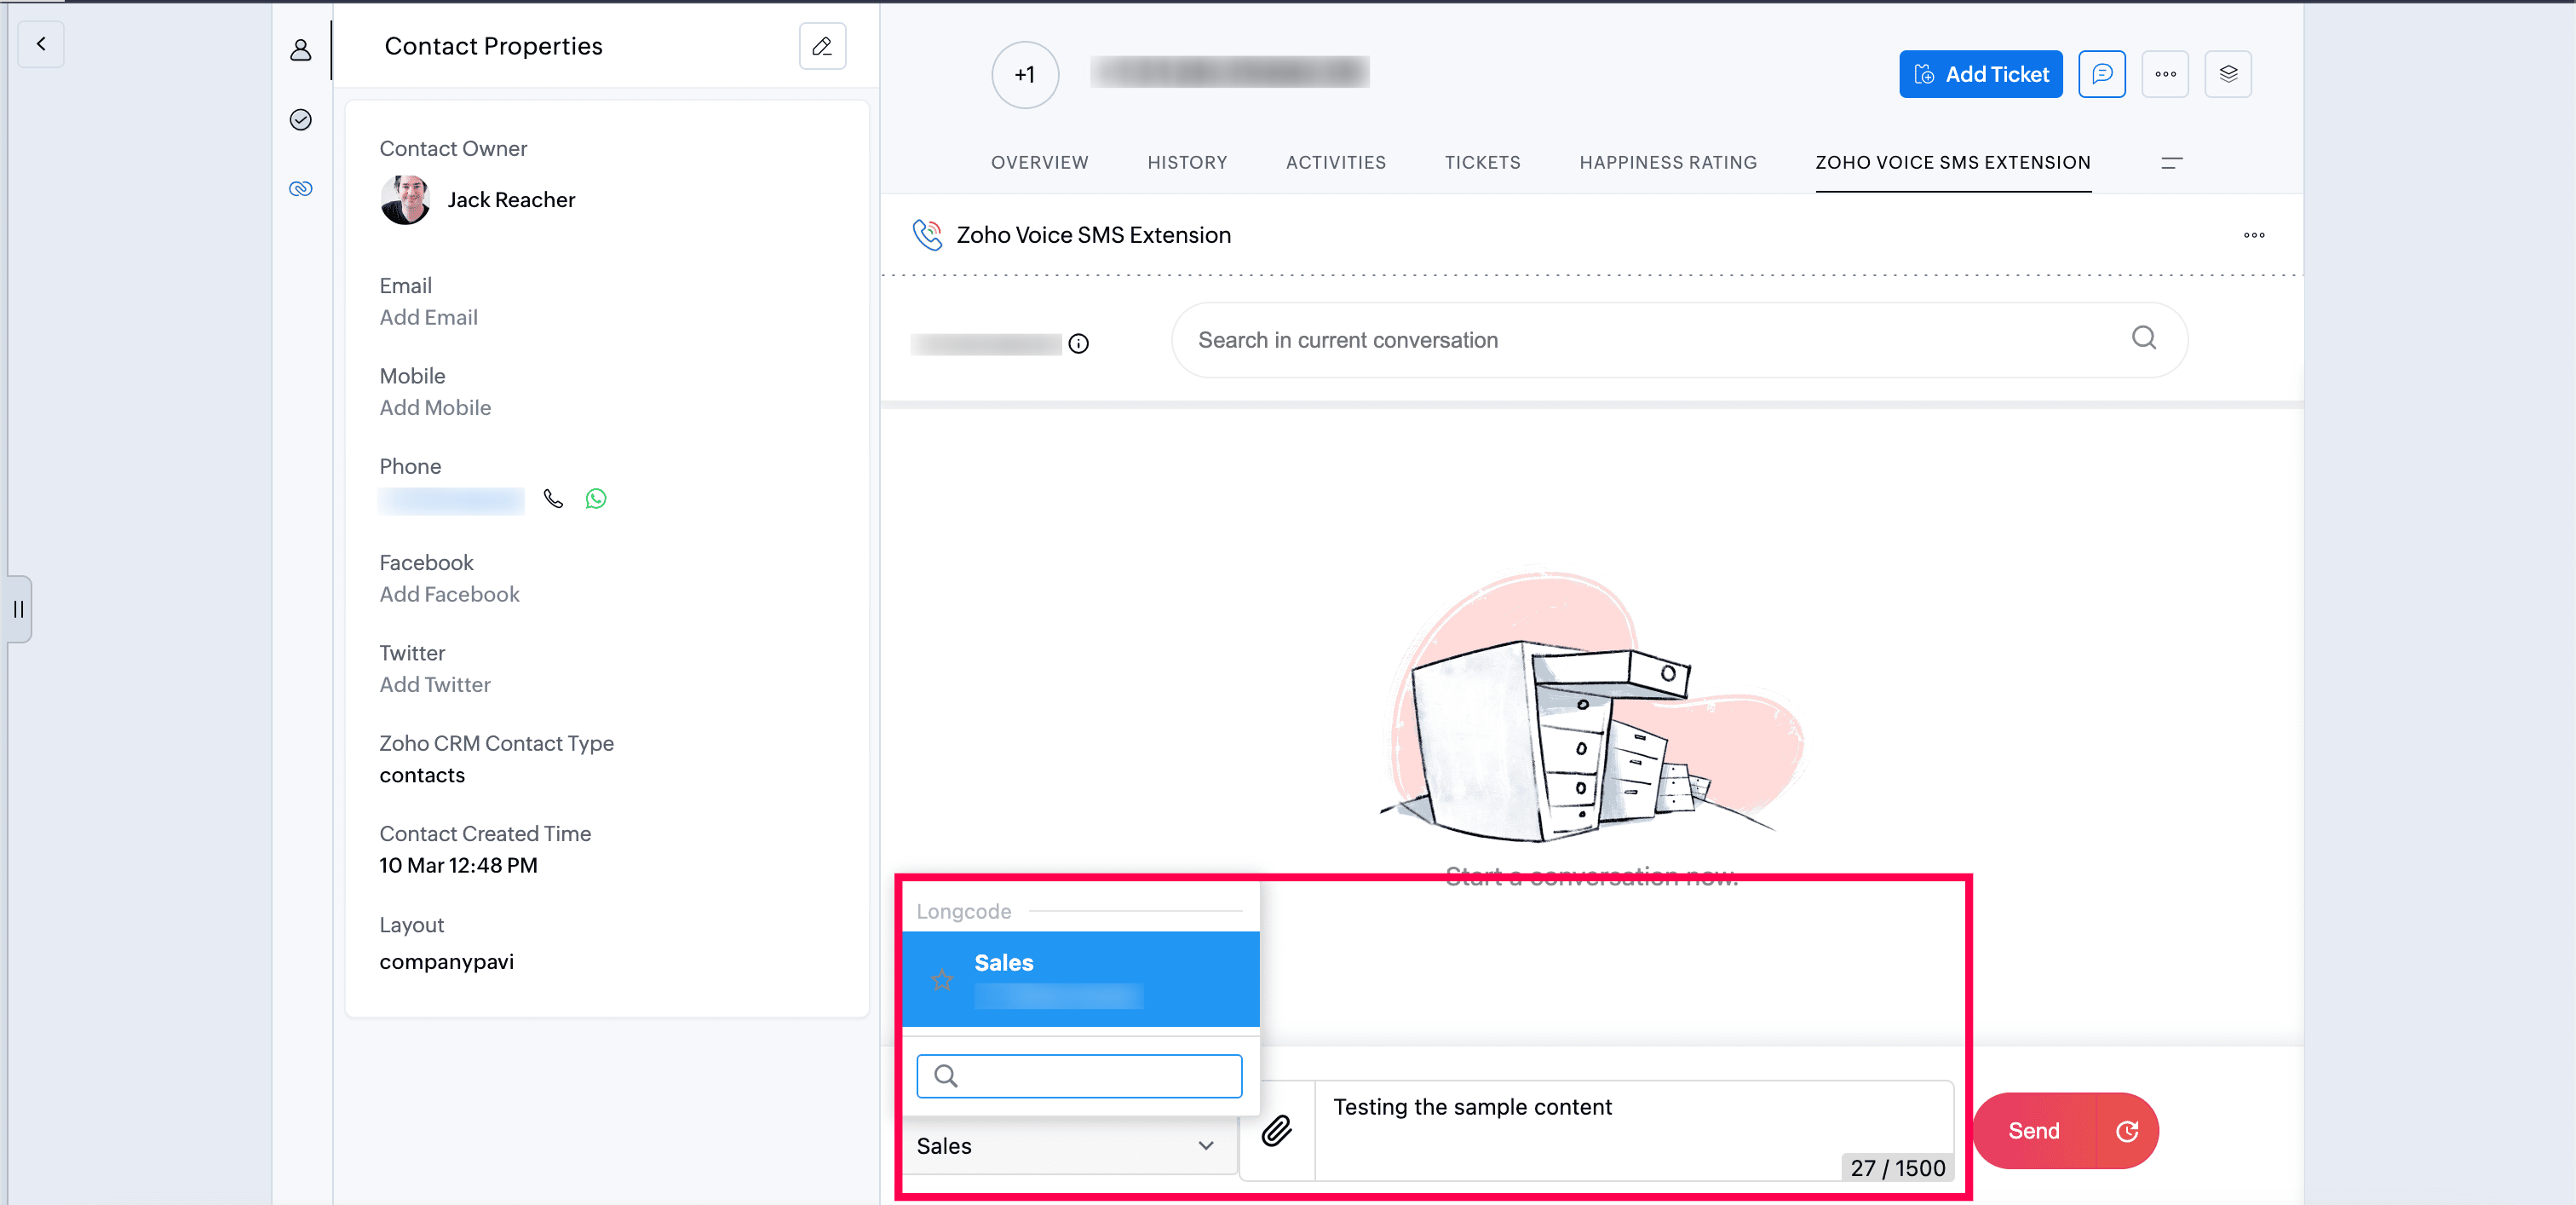Toggle the favorite star on Sales number
This screenshot has width=2576, height=1205.
click(941, 979)
